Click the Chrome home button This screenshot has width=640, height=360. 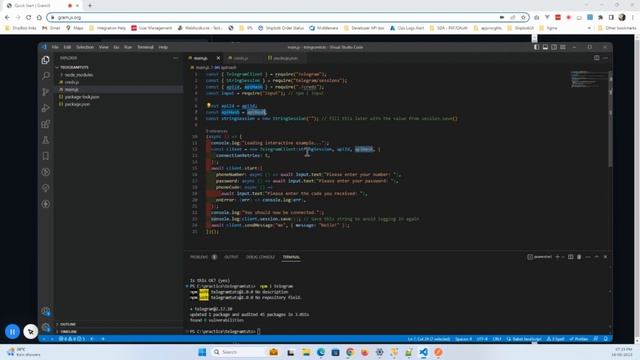pos(39,17)
